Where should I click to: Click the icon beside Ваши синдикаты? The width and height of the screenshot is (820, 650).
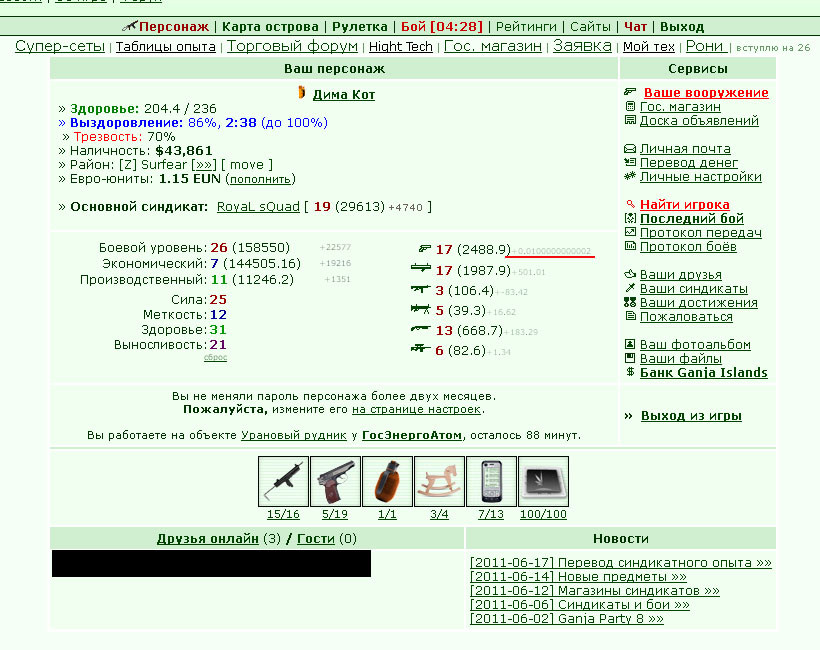click(630, 288)
